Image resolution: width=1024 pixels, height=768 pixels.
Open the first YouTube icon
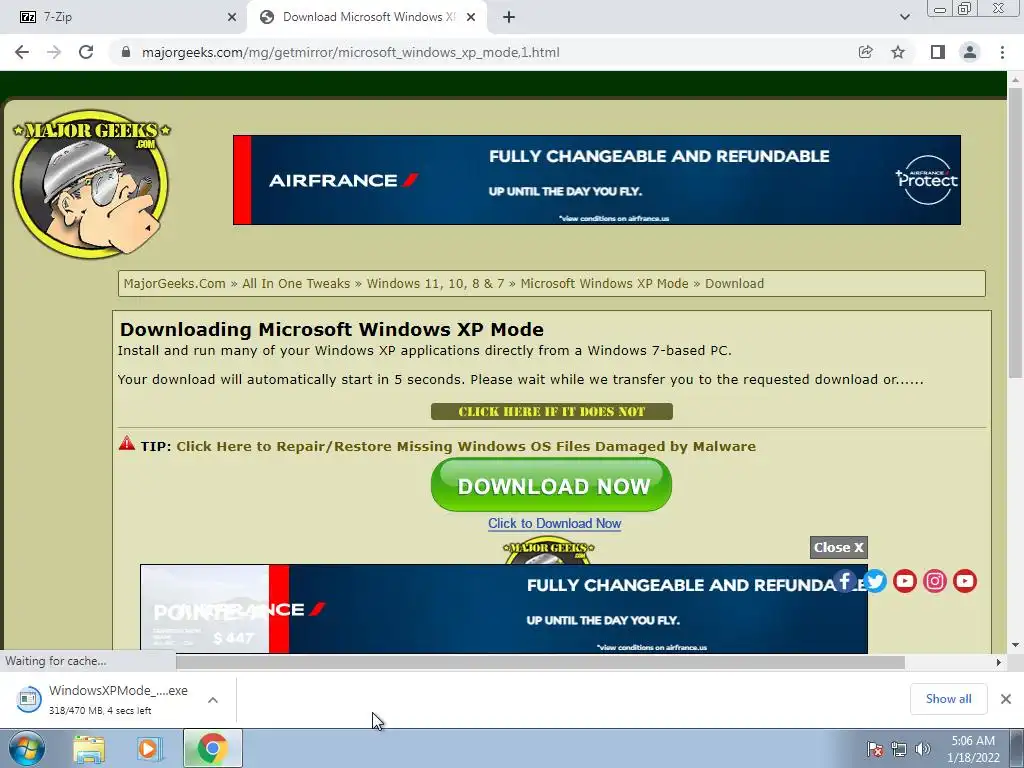click(904, 581)
